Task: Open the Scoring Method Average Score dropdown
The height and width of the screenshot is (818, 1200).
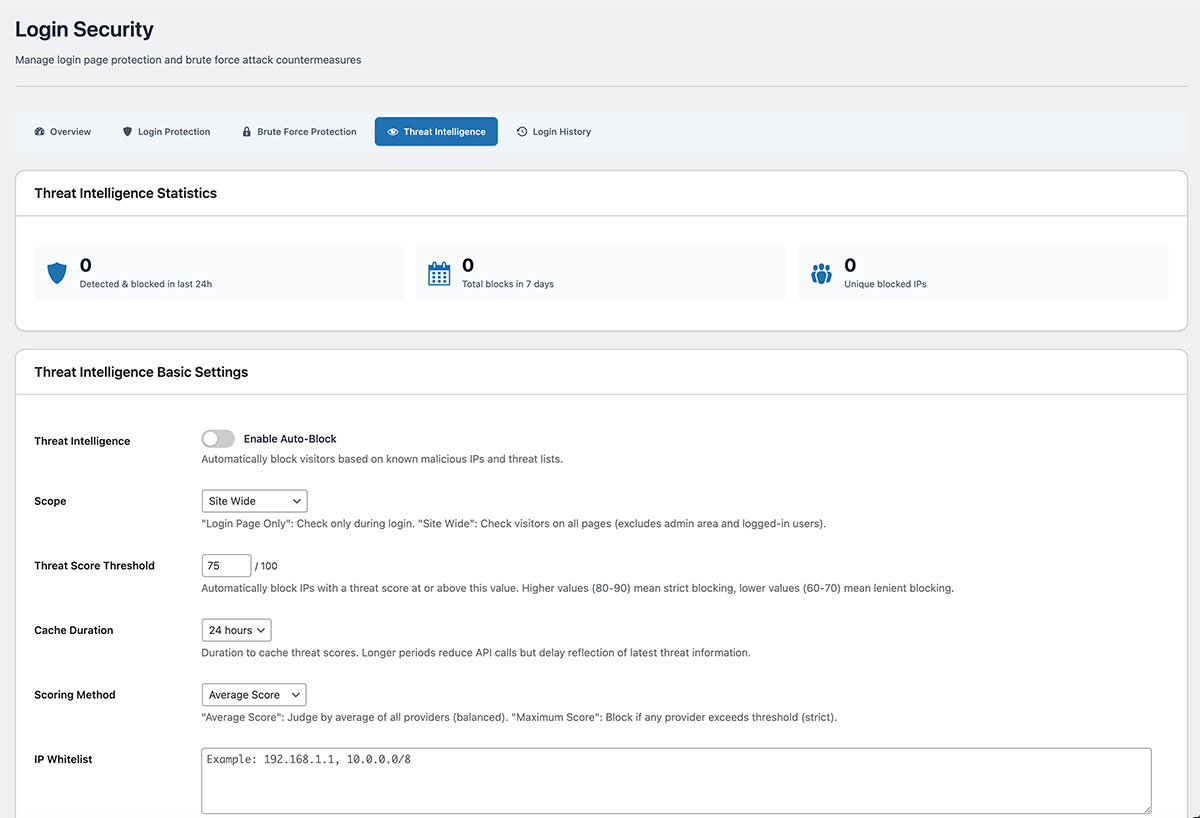Action: pos(254,695)
